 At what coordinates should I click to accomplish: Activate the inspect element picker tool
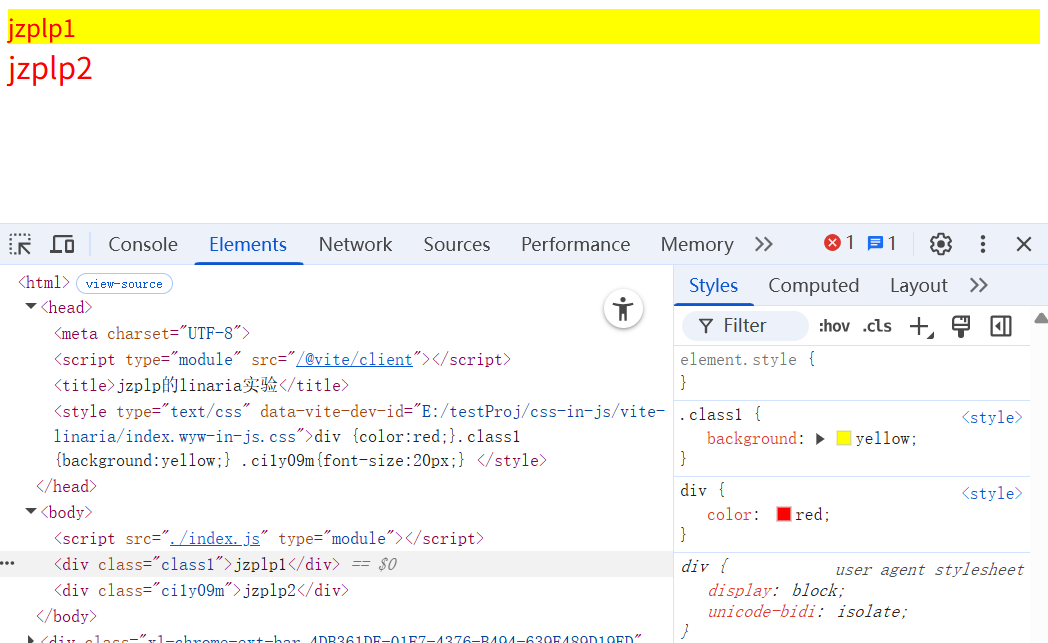(x=20, y=244)
